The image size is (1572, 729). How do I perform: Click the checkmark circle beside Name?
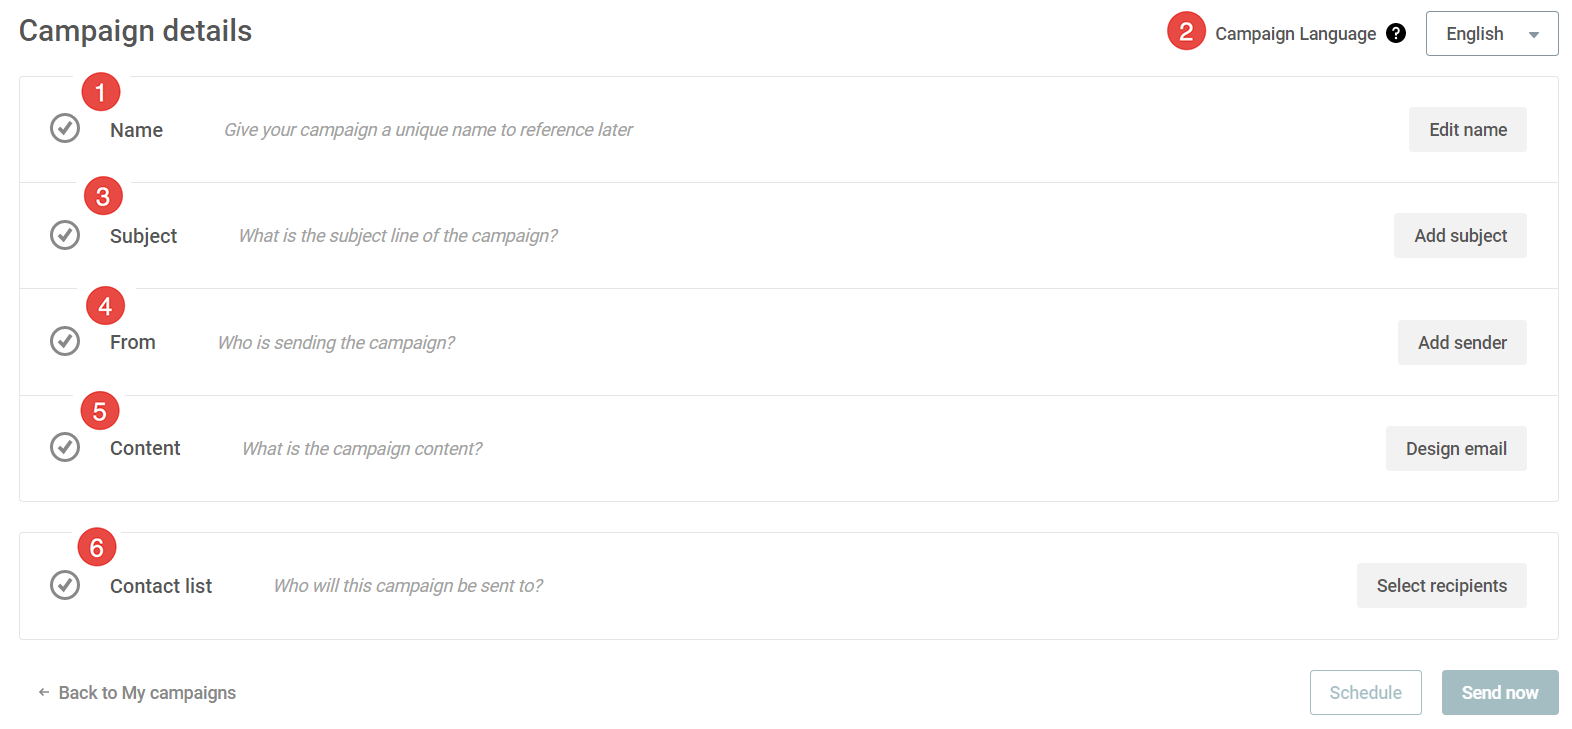[65, 128]
